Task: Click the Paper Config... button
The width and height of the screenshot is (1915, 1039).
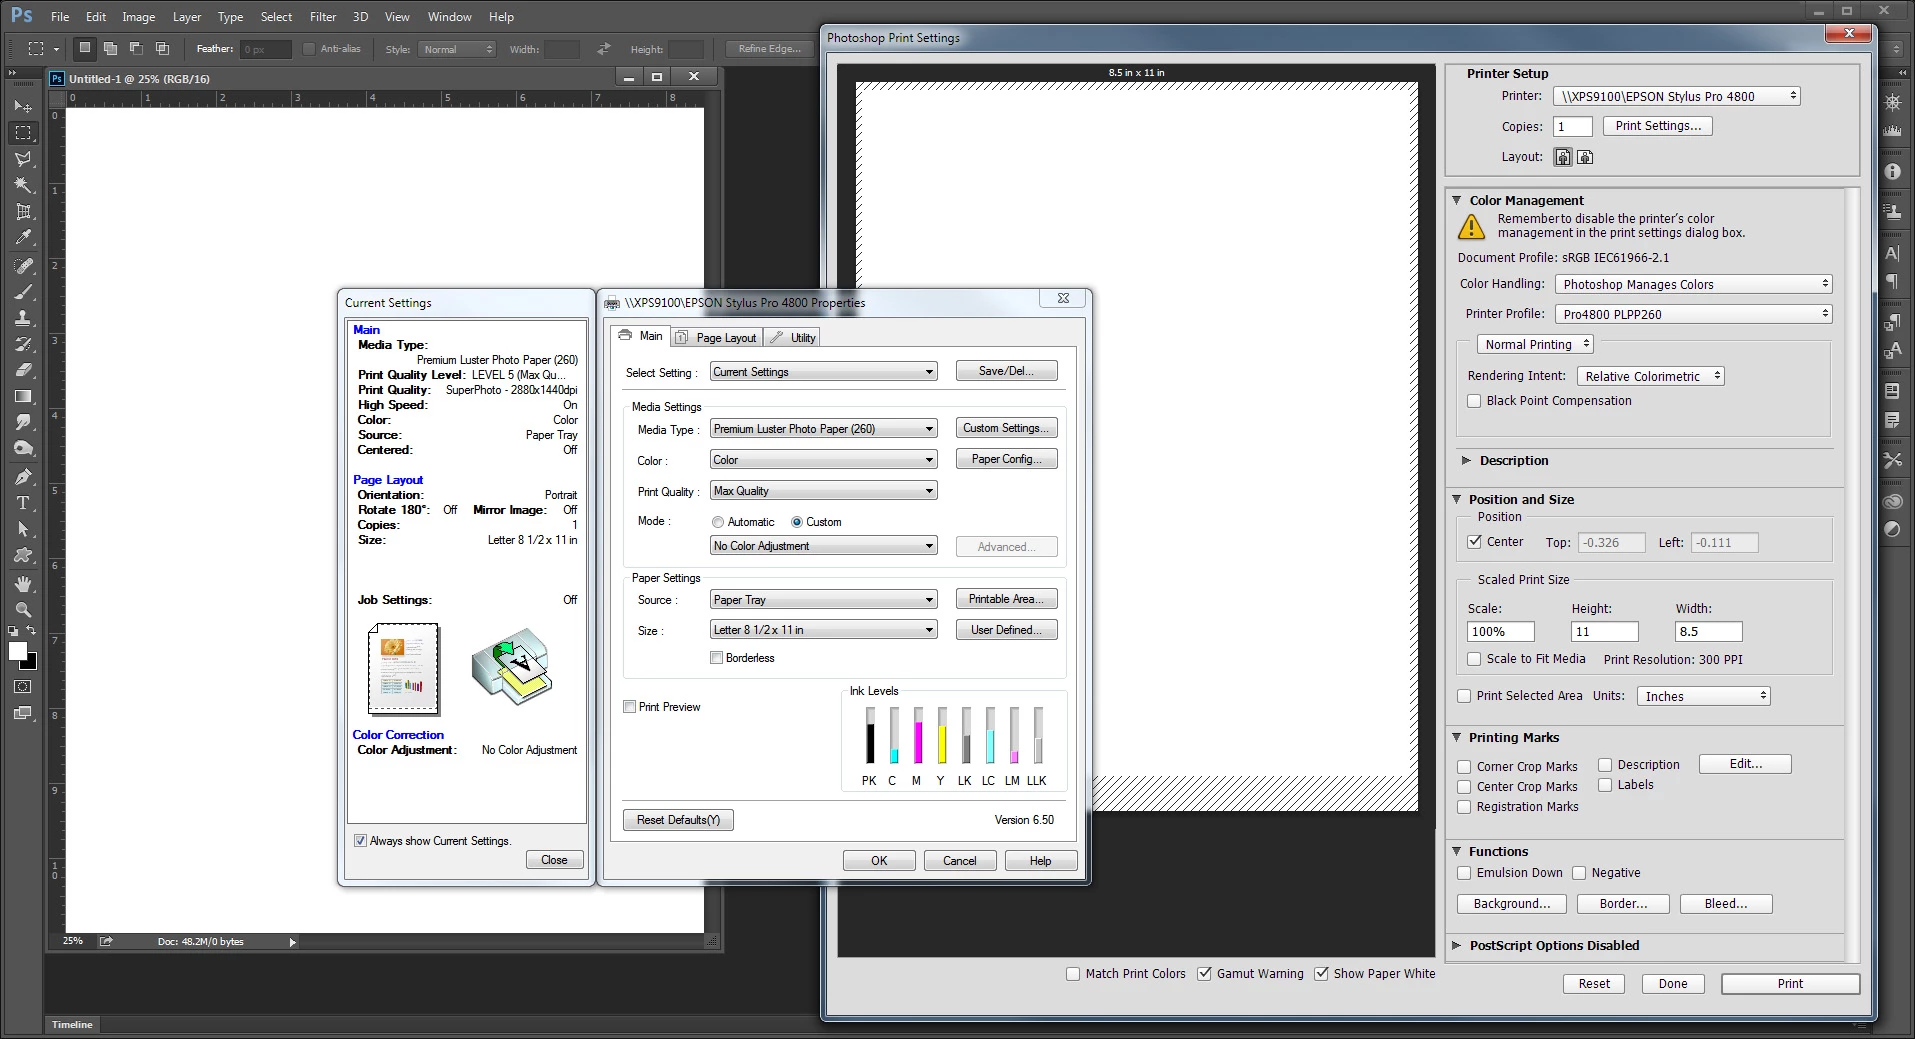Action: [1006, 459]
